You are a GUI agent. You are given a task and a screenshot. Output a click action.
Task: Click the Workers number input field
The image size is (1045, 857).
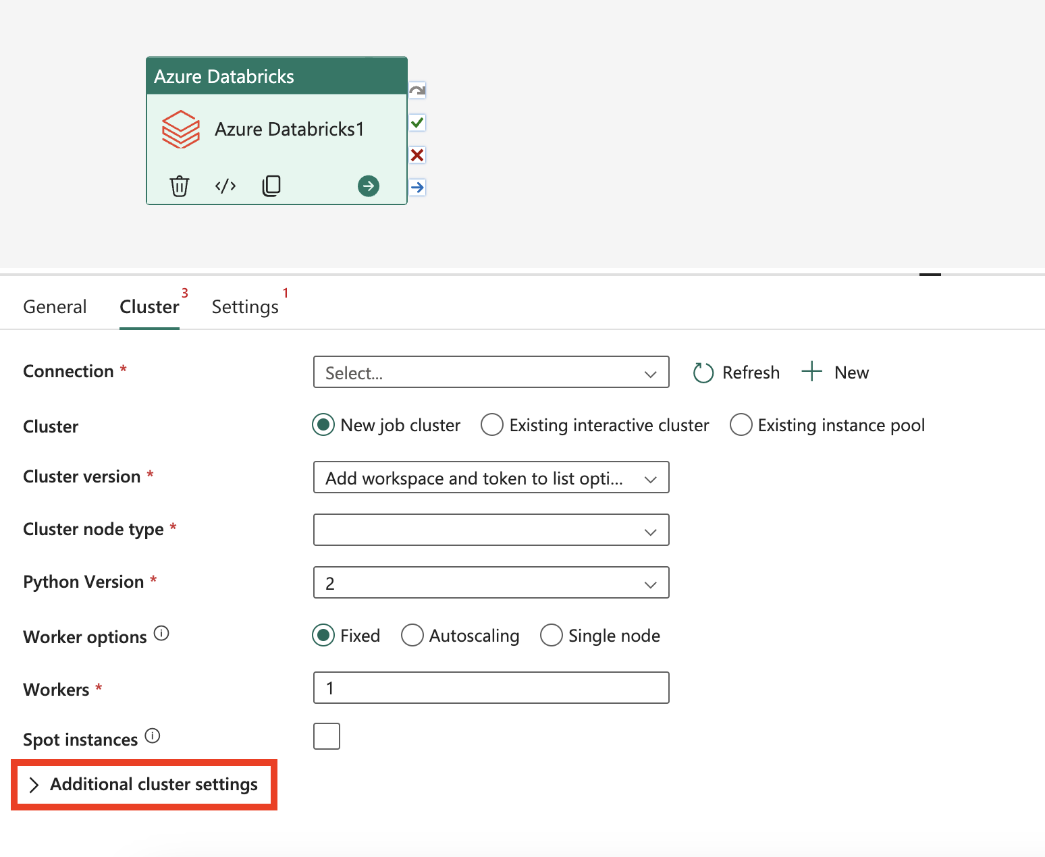pyautogui.click(x=491, y=688)
